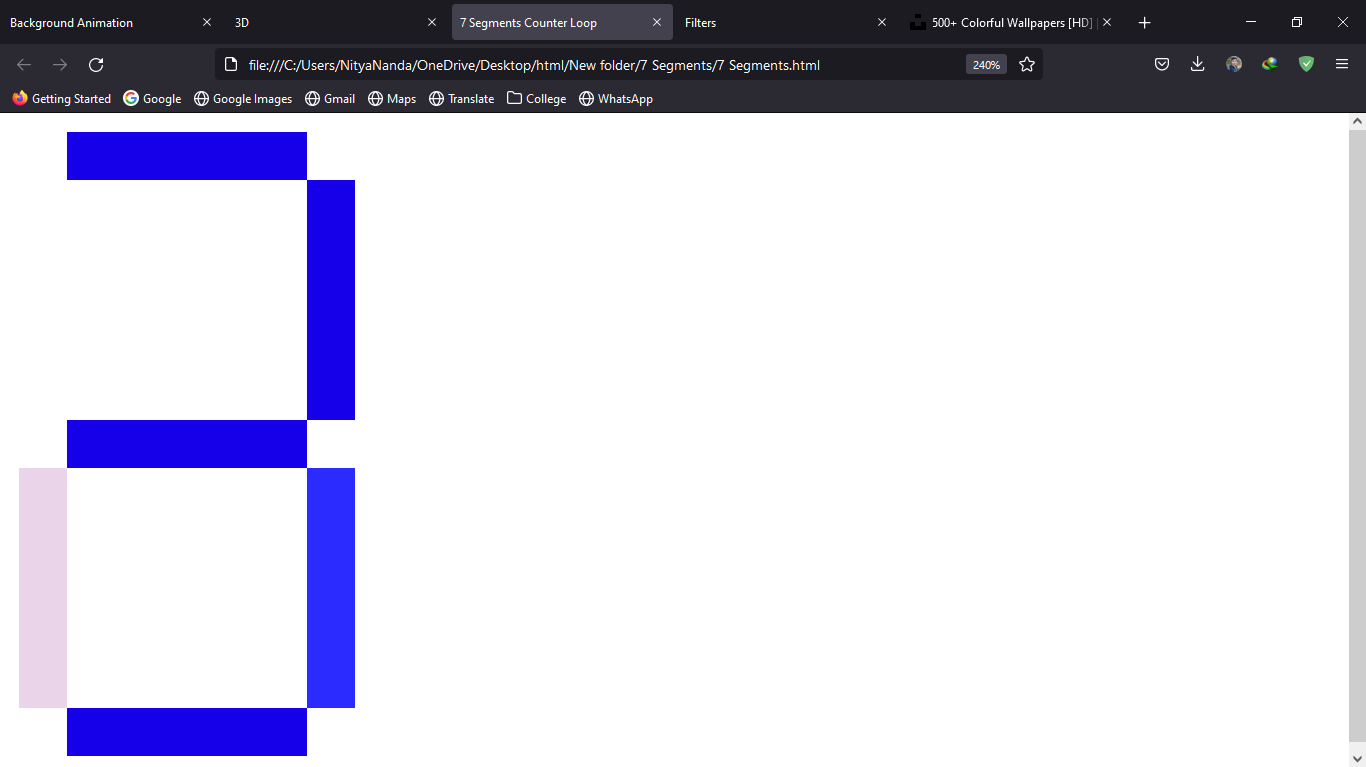Screen dimensions: 1366x767
Task: Click the 240% zoom indicator
Action: pos(985,64)
